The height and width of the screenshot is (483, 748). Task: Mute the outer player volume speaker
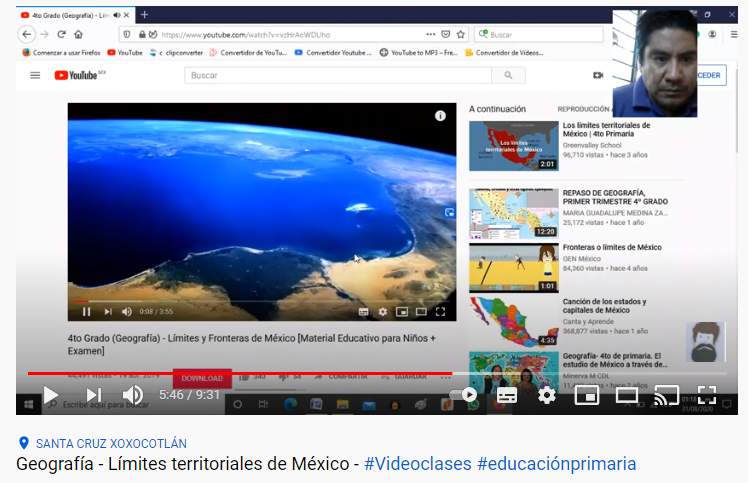click(x=133, y=395)
